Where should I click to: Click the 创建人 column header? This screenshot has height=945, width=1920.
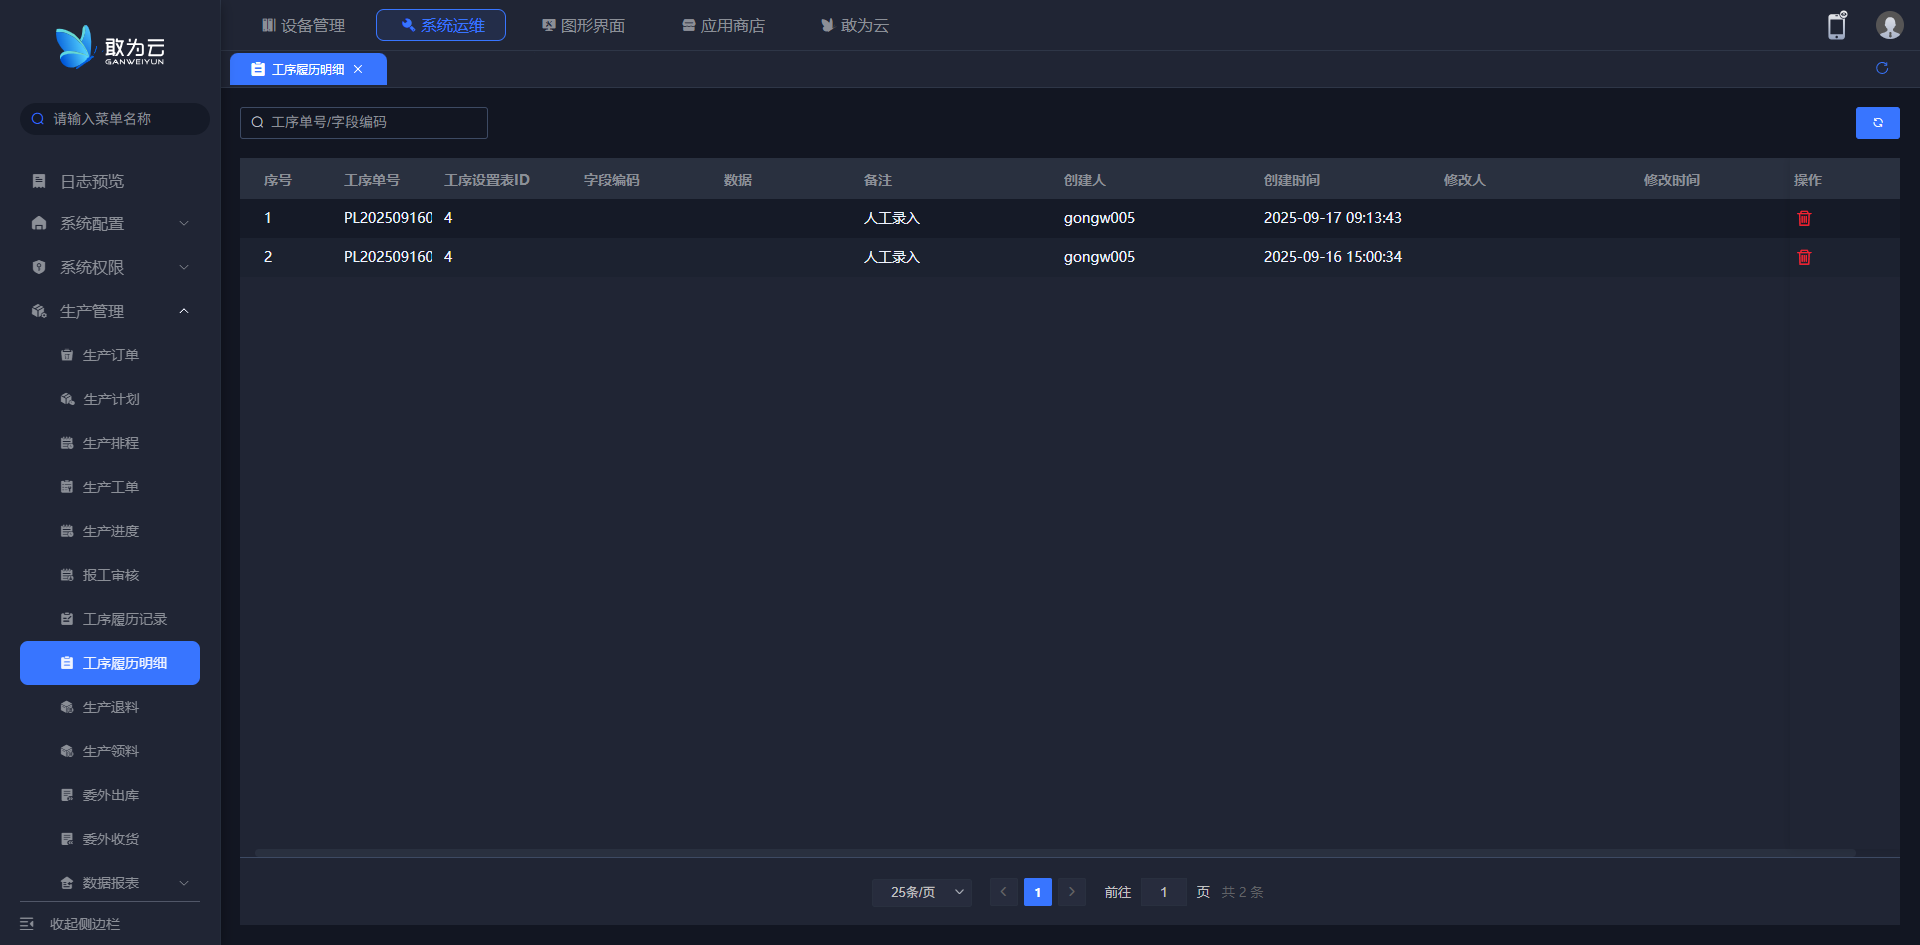click(1085, 180)
